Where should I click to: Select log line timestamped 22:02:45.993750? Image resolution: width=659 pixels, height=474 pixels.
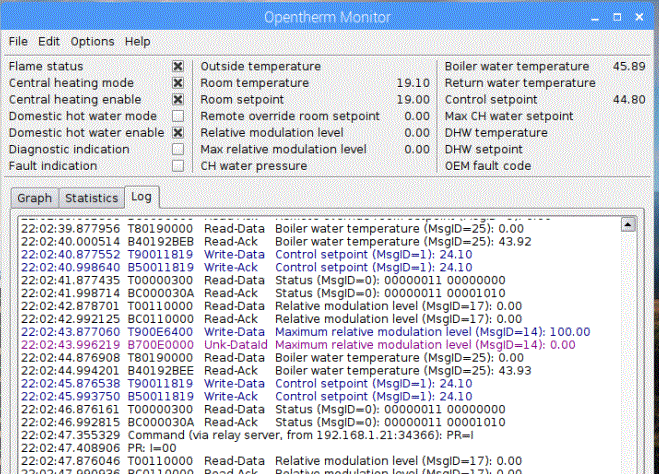[x=247, y=396]
